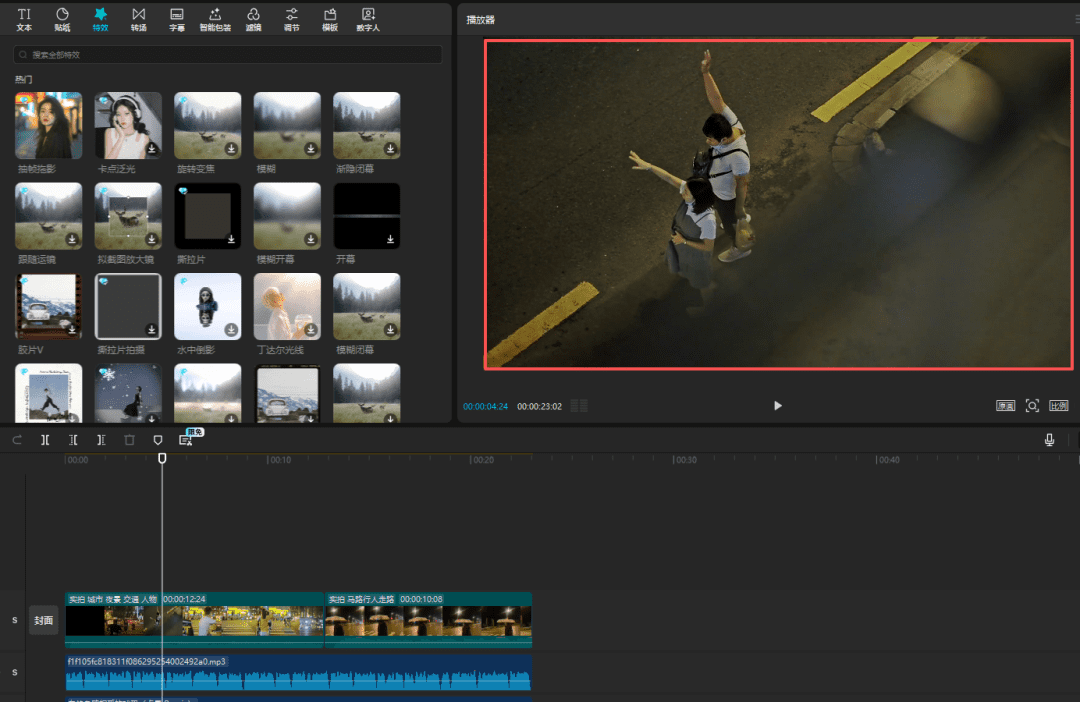This screenshot has width=1080, height=702.
Task: Click the 原画 original quality button
Action: (x=1005, y=405)
